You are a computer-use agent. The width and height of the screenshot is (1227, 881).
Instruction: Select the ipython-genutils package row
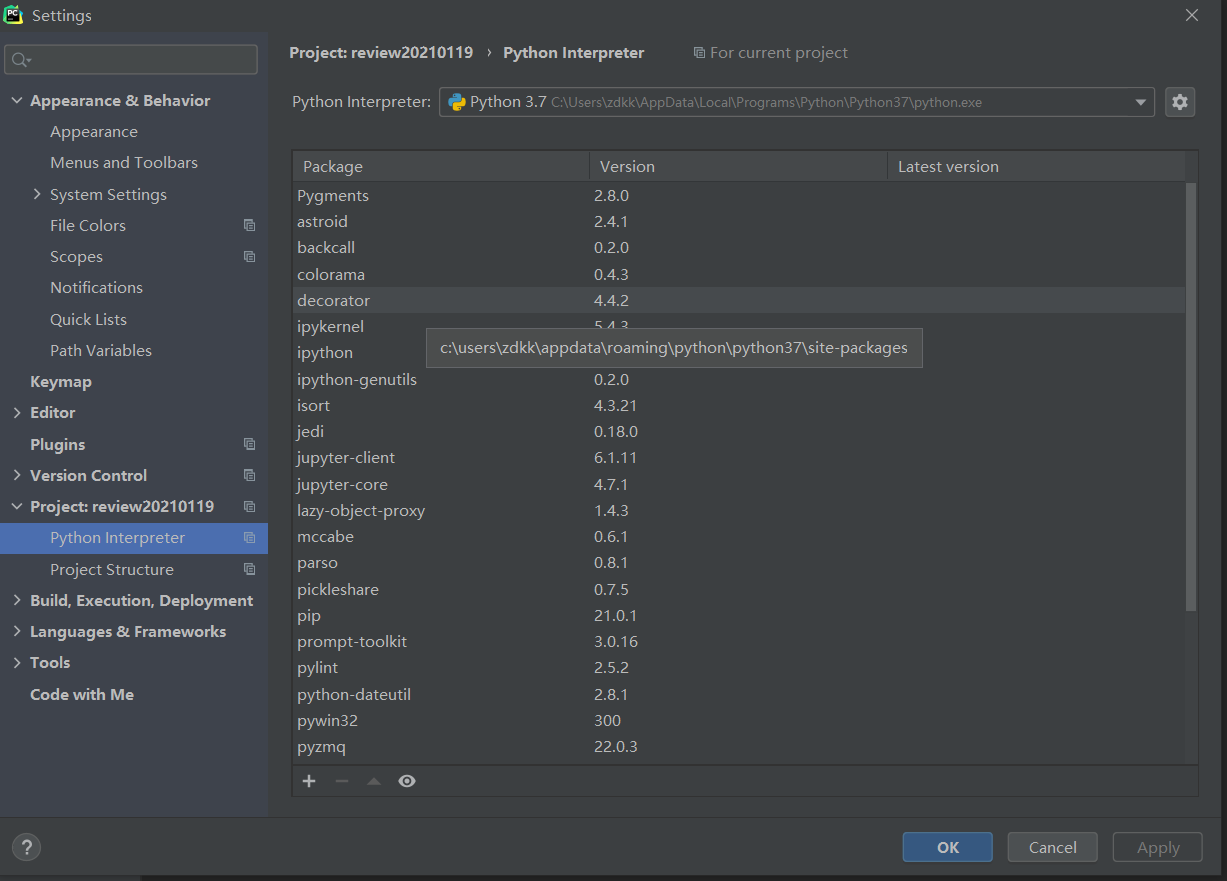coord(739,380)
